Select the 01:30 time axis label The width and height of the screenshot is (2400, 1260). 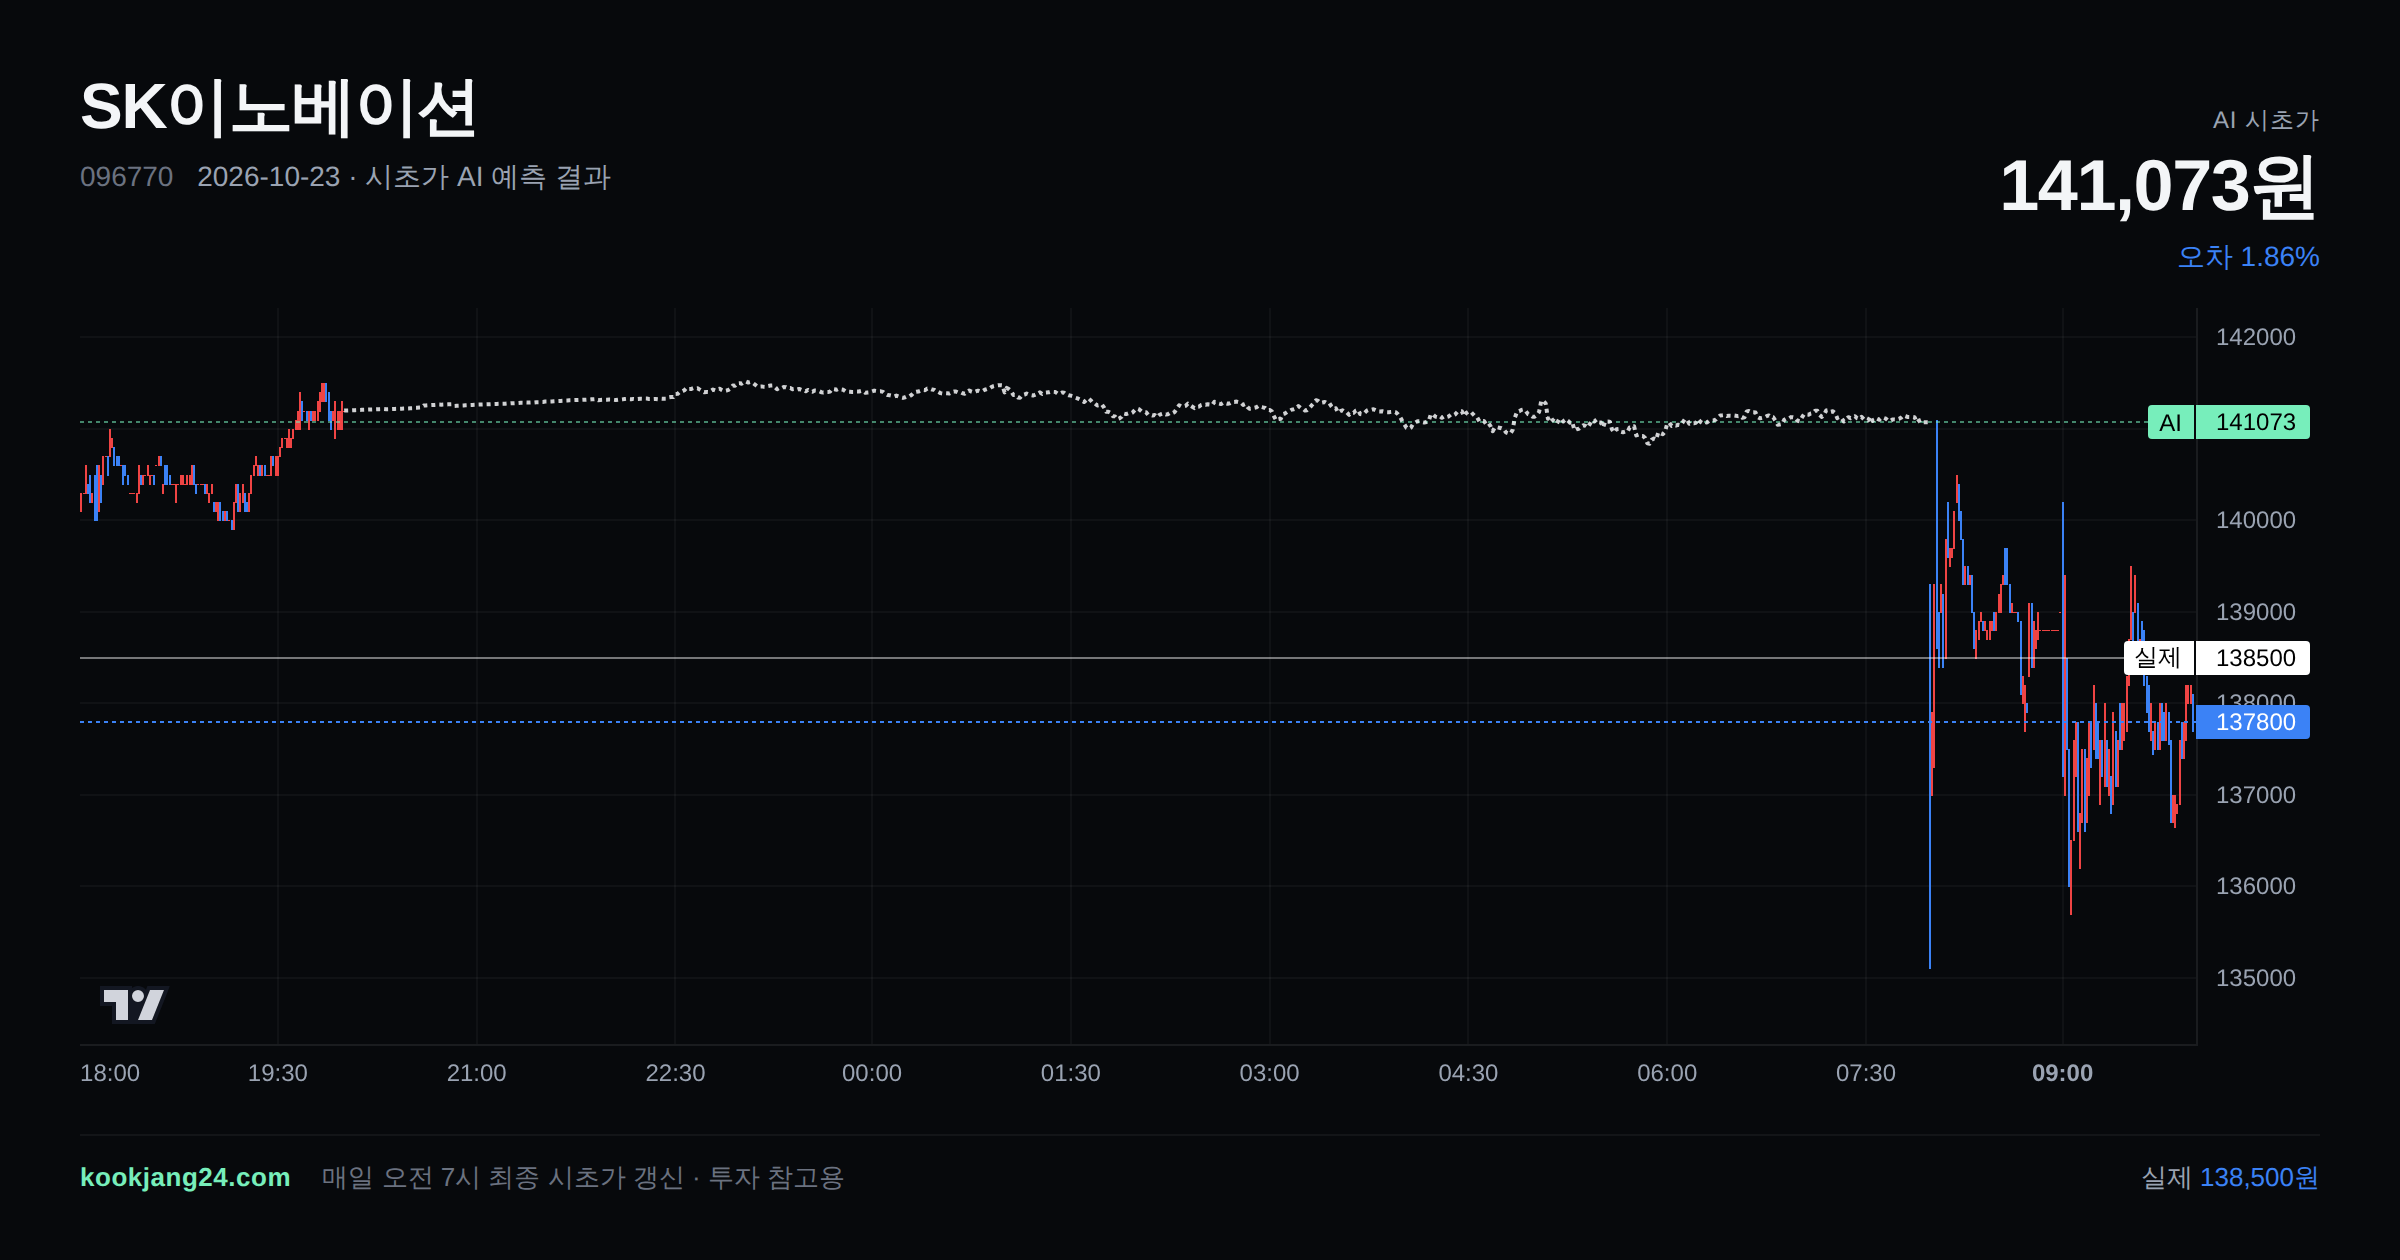tap(1070, 1073)
